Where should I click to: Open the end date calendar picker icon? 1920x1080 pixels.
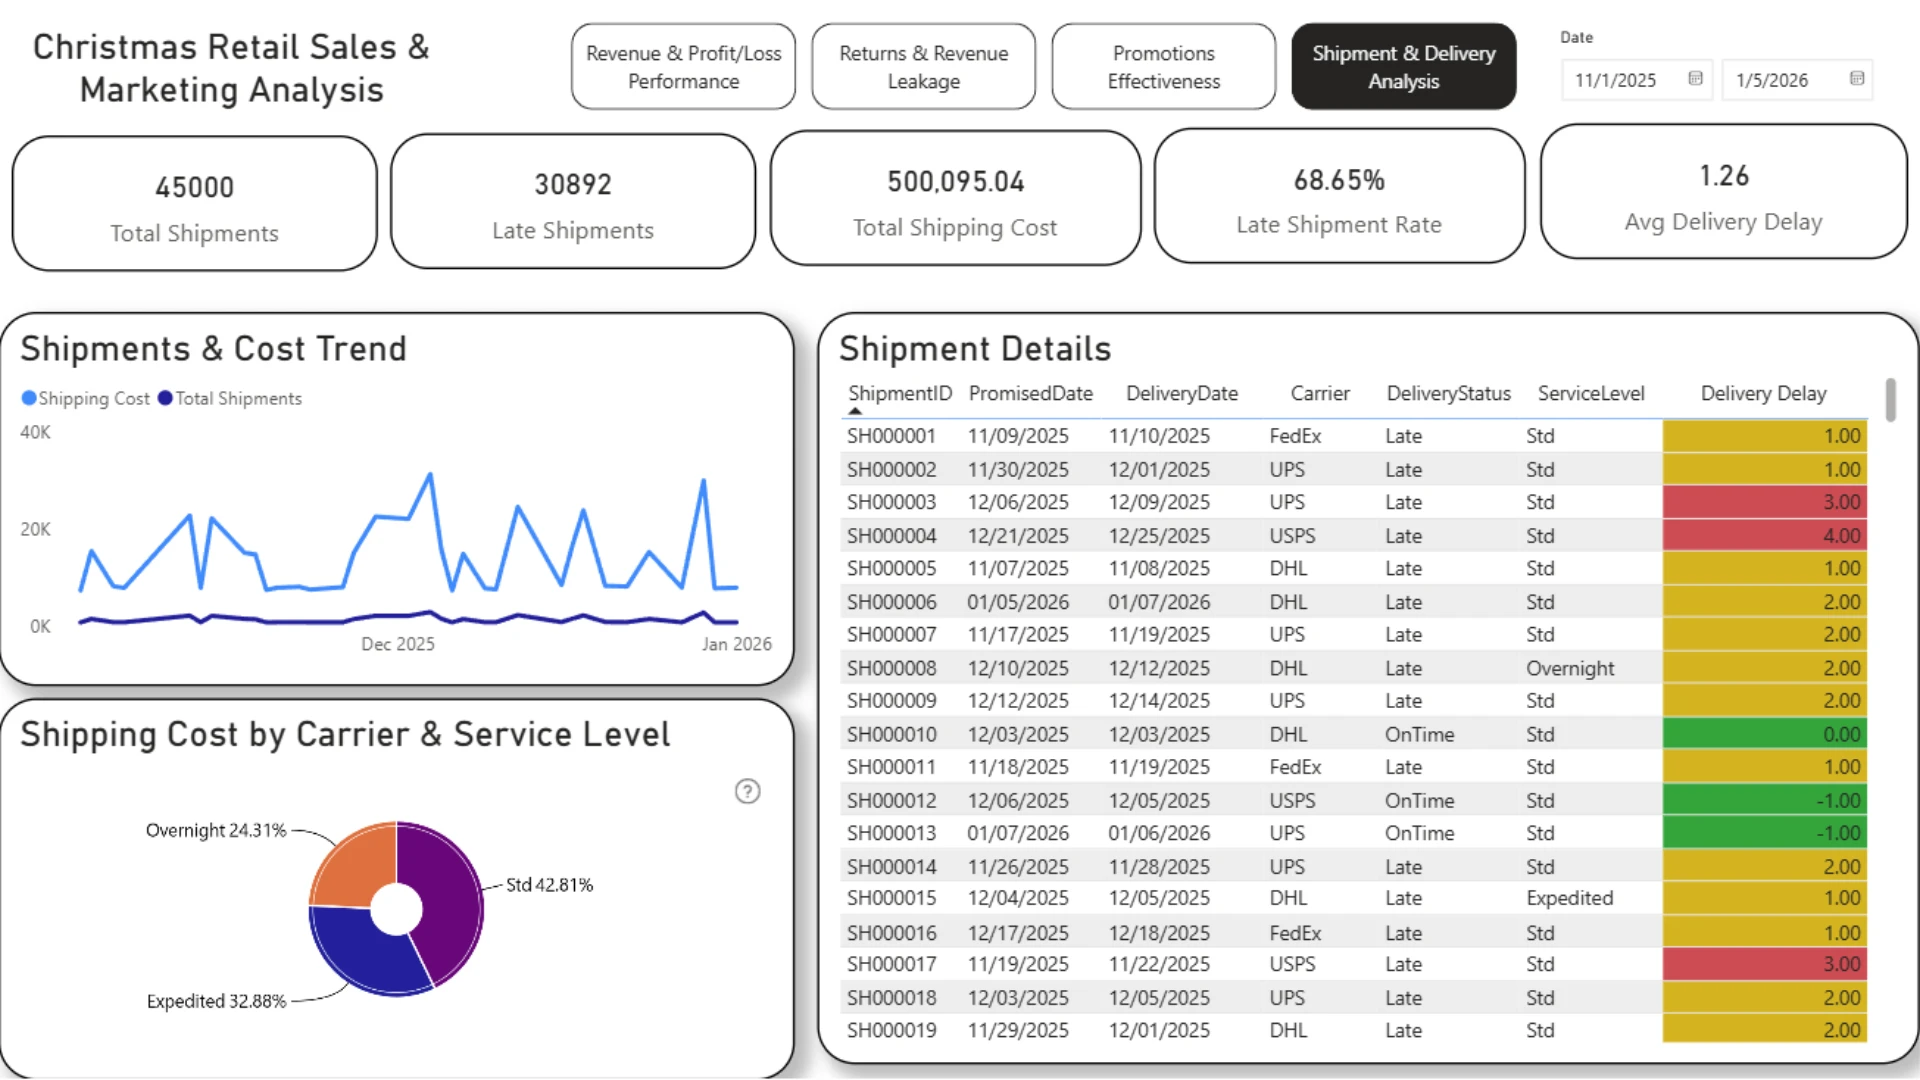click(x=1857, y=79)
